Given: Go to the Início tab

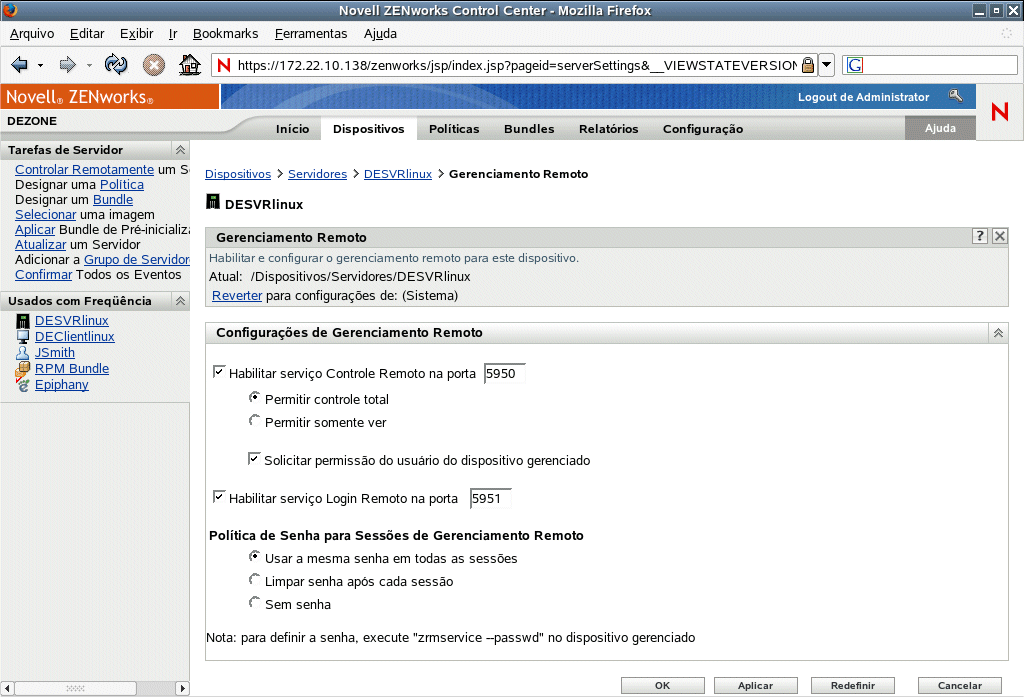Looking at the screenshot, I should tap(293, 129).
